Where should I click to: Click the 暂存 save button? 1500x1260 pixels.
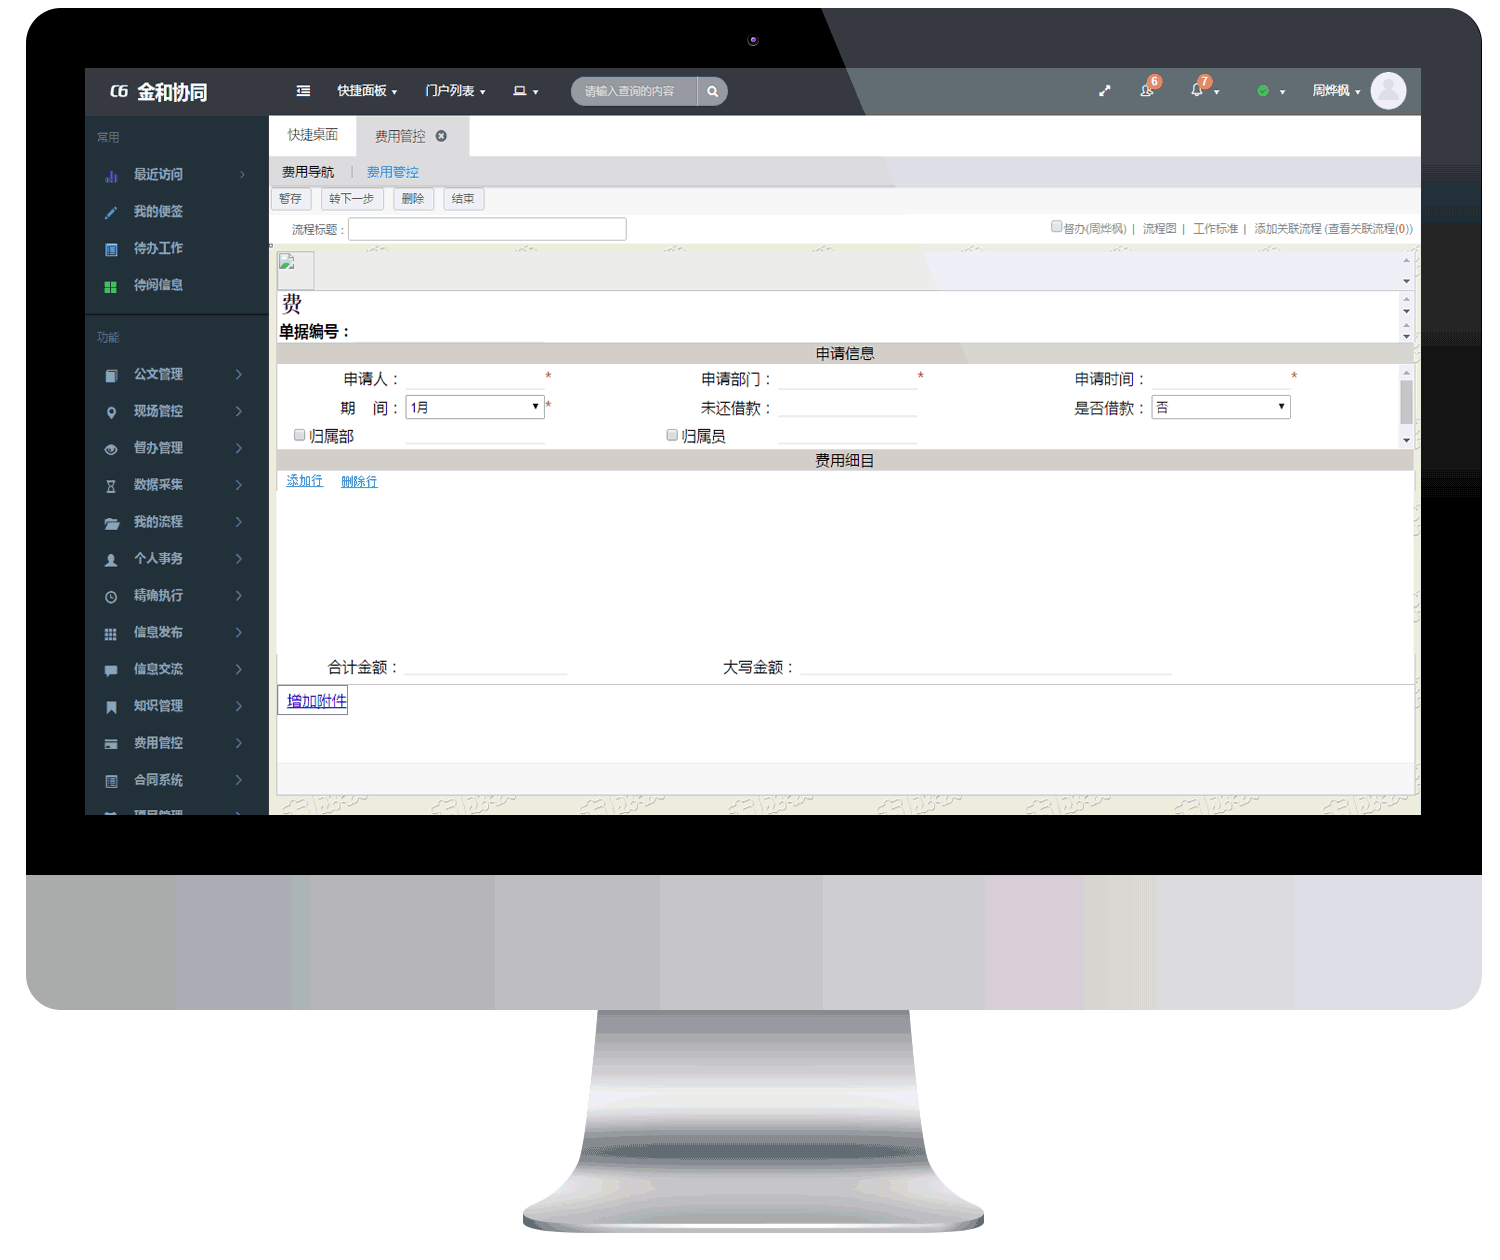point(291,199)
